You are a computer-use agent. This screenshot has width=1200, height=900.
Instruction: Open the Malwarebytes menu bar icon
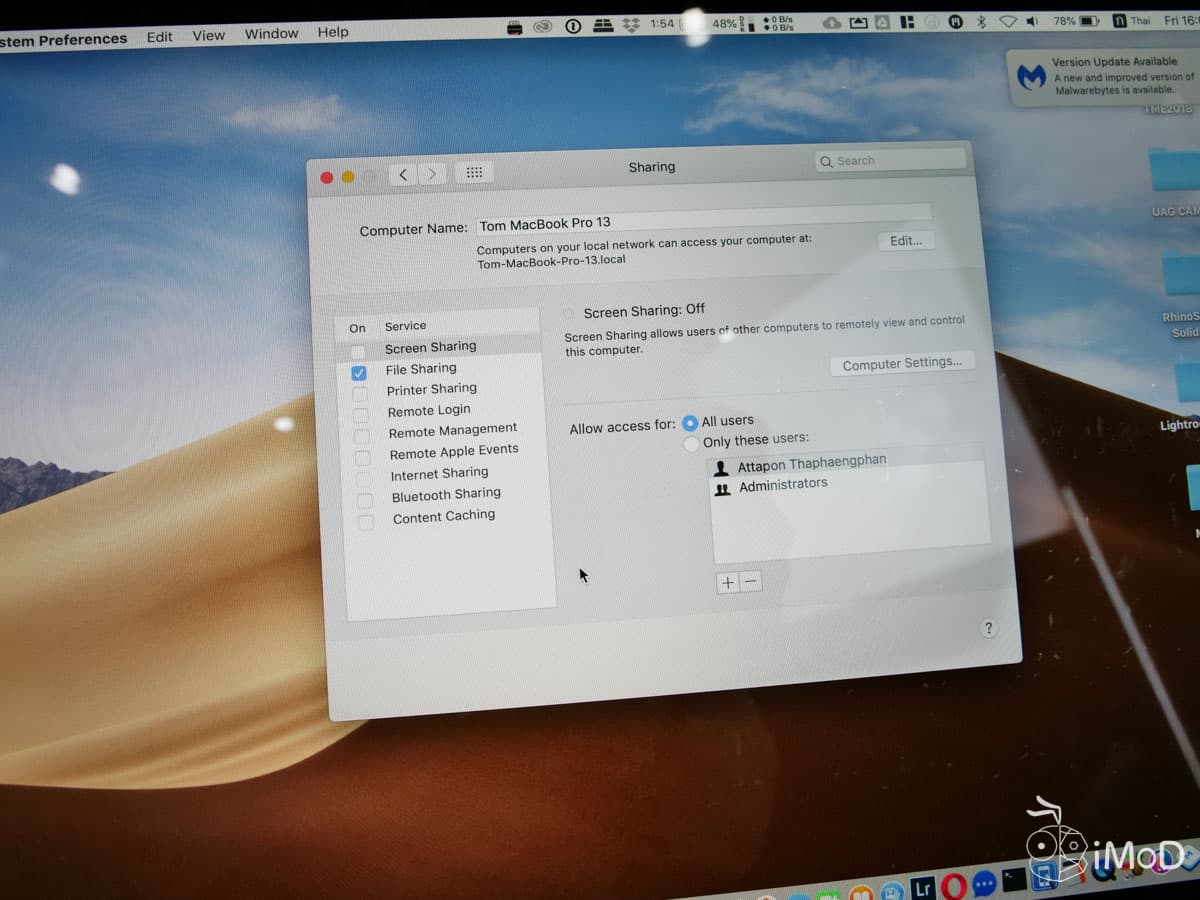956,23
